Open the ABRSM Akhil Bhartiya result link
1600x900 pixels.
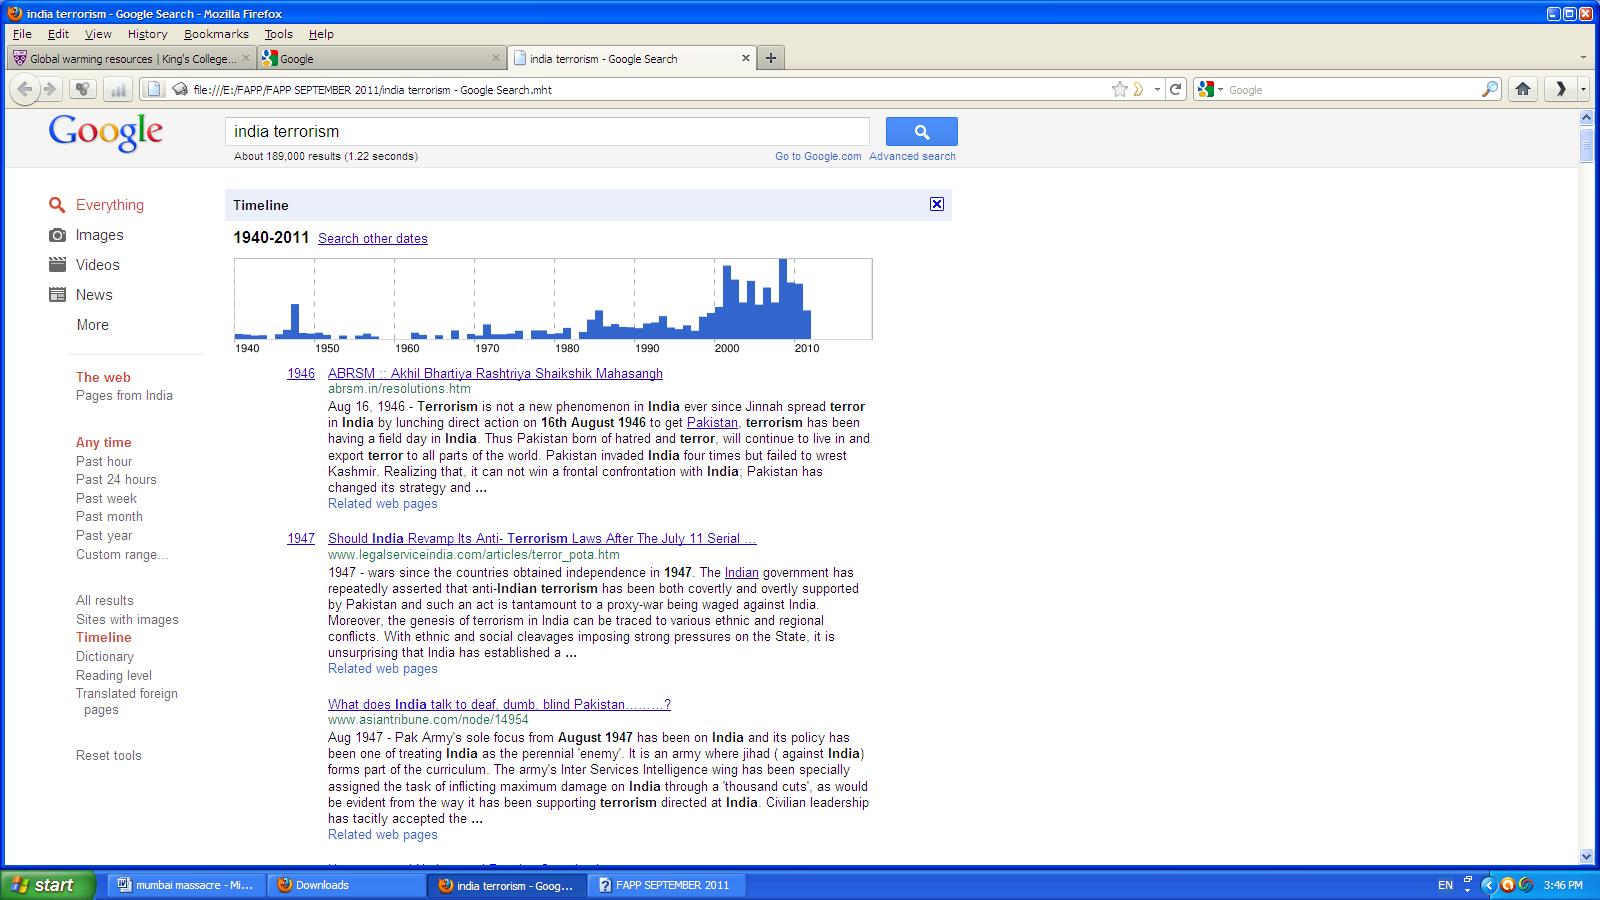(x=495, y=373)
